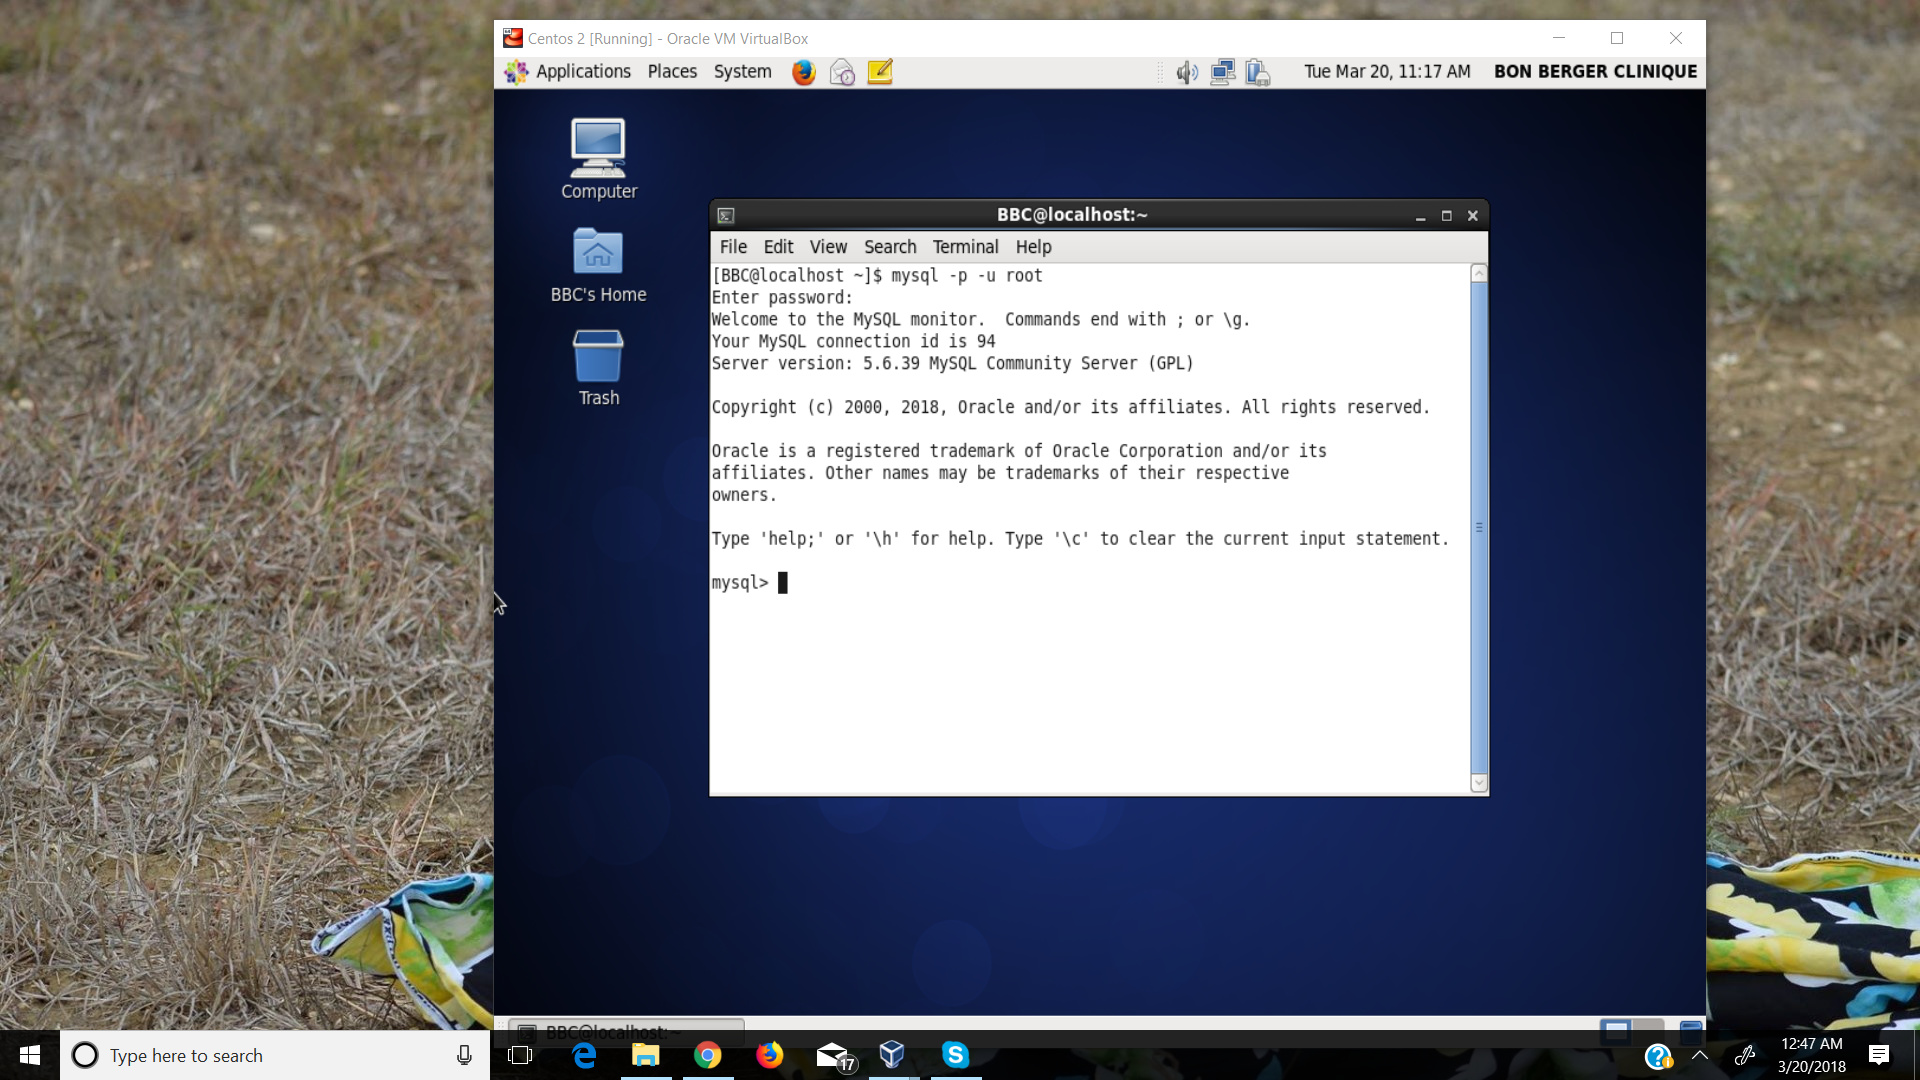Click the volume speaker icon in GNOME panel
Viewport: 1920px width, 1080px height.
pyautogui.click(x=1186, y=72)
